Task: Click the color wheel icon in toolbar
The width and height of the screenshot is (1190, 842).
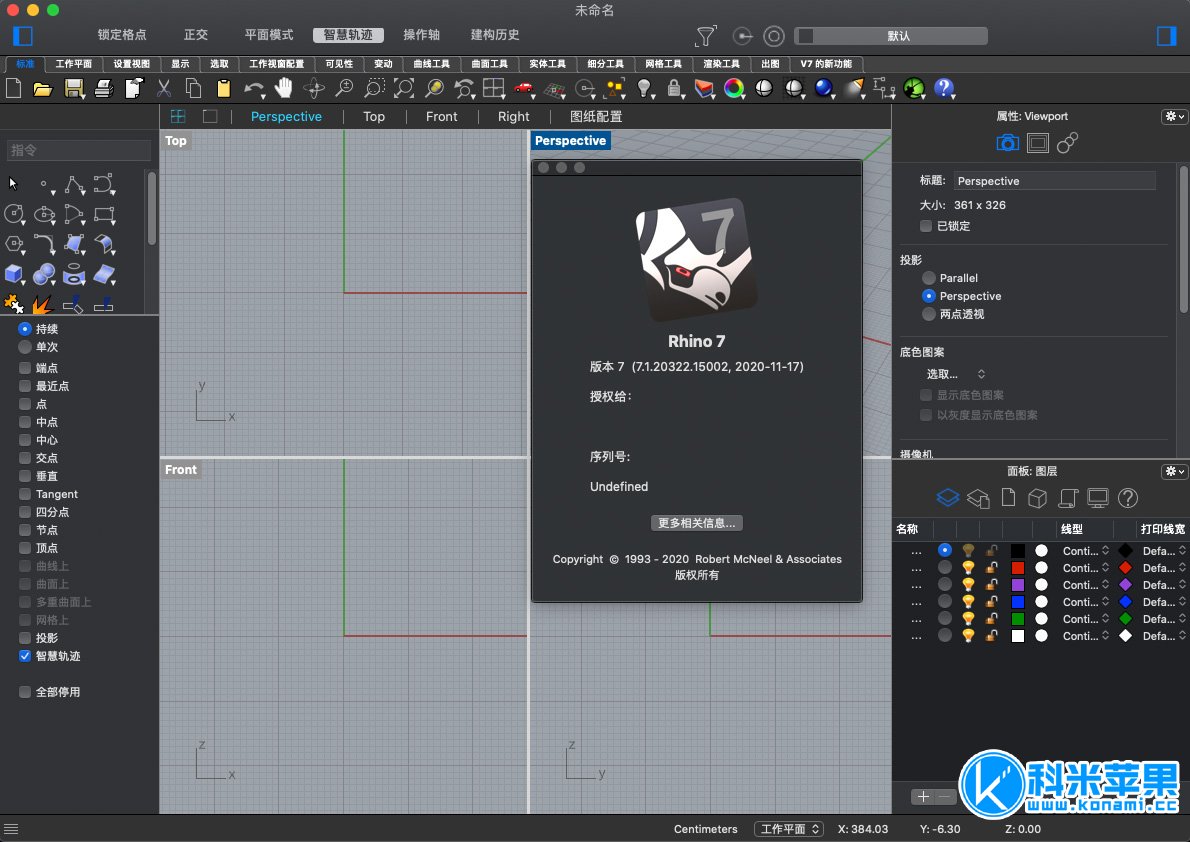Action: tap(734, 89)
